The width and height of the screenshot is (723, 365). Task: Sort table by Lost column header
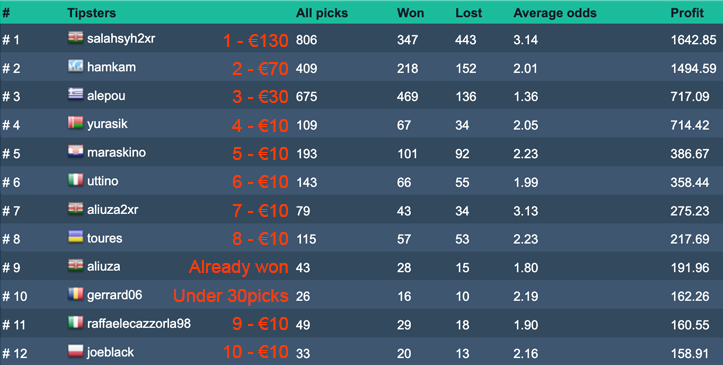point(468,13)
